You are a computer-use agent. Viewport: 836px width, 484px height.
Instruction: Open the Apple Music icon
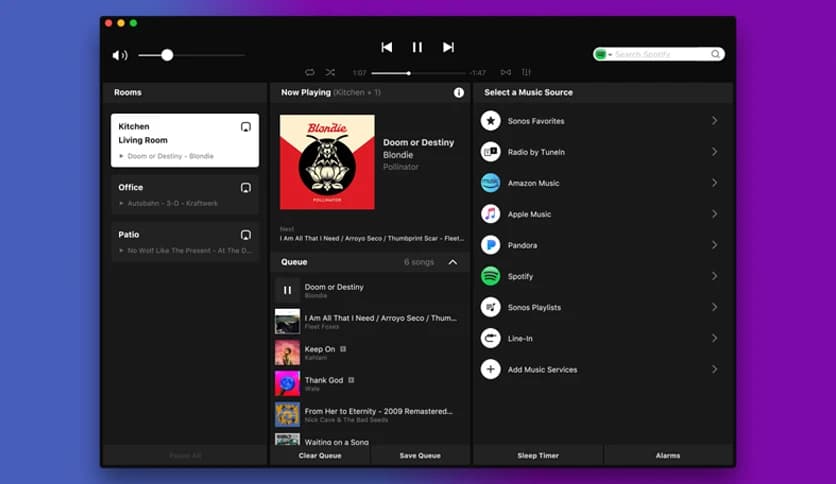491,214
